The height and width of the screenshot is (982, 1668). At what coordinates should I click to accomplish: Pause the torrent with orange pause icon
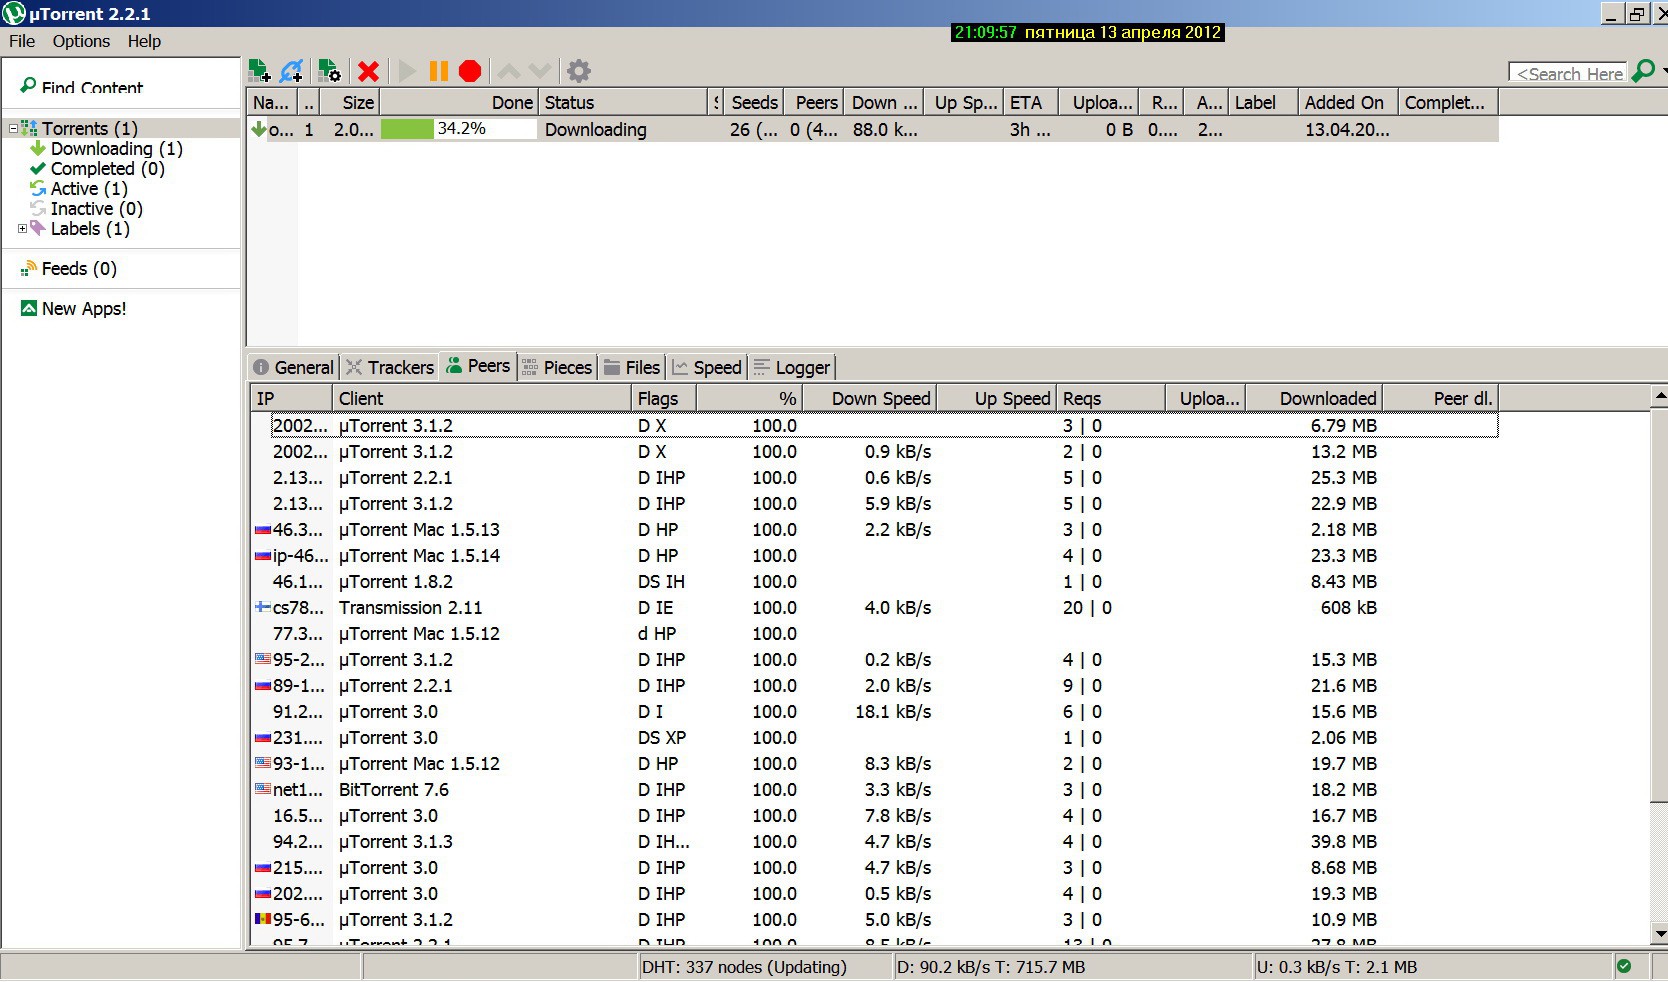coord(438,71)
